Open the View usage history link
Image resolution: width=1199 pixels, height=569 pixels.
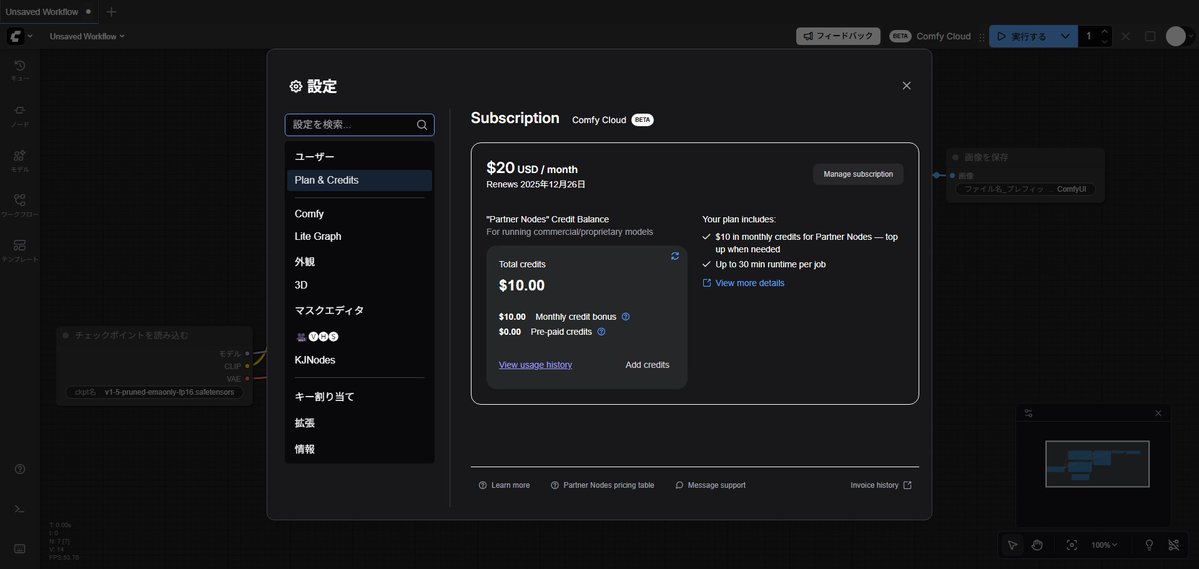[x=535, y=365]
